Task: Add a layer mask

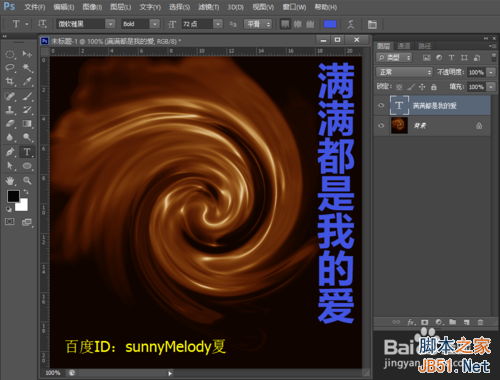Action: point(424,322)
